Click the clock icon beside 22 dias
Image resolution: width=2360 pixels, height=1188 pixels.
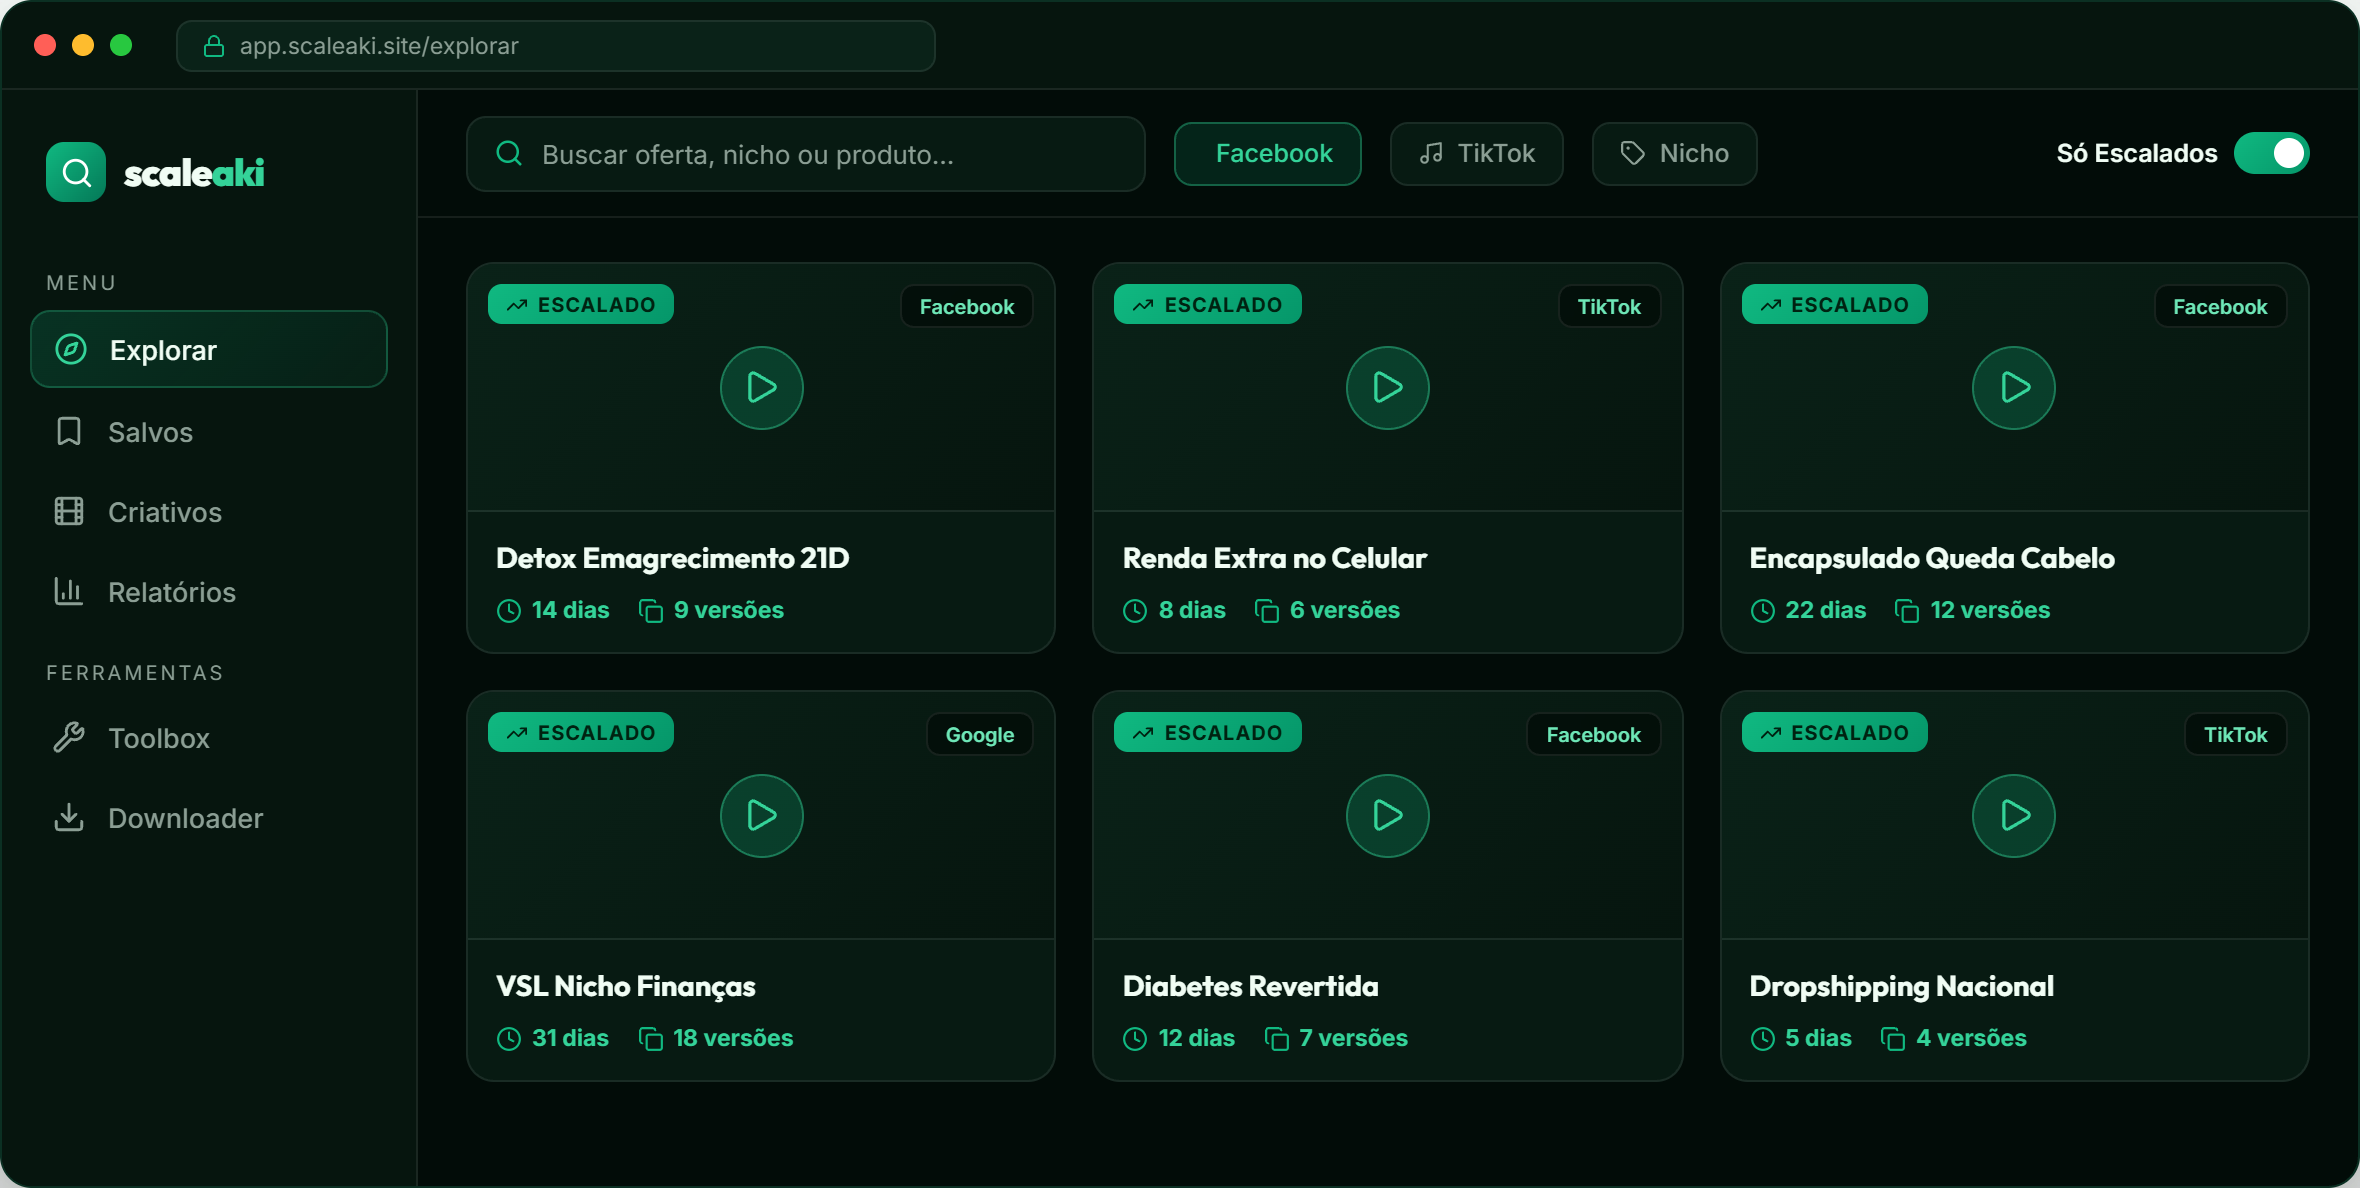point(1763,610)
